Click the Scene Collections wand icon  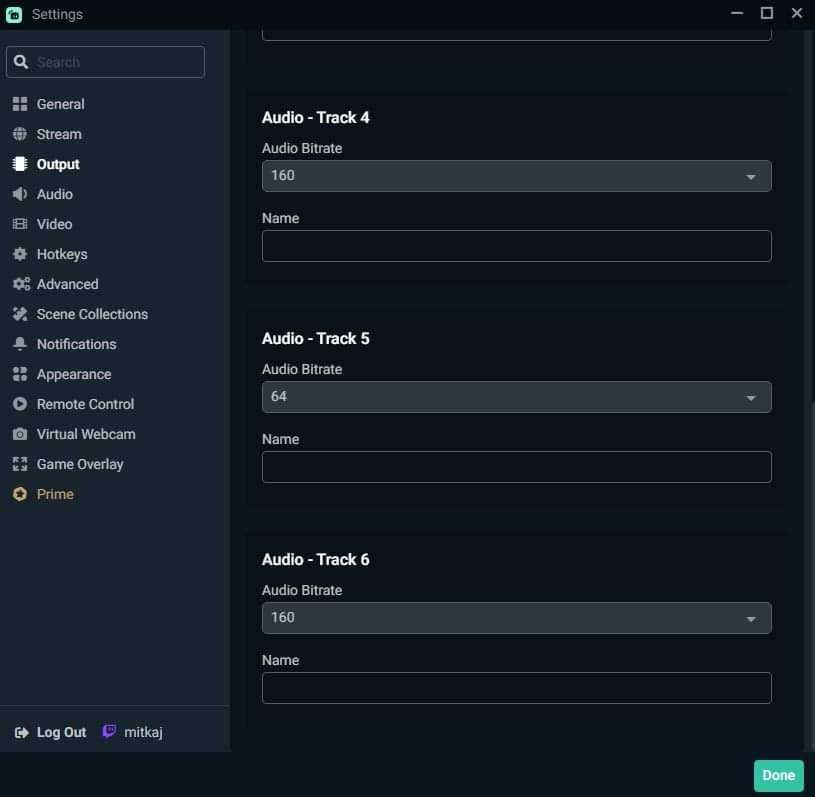20,314
